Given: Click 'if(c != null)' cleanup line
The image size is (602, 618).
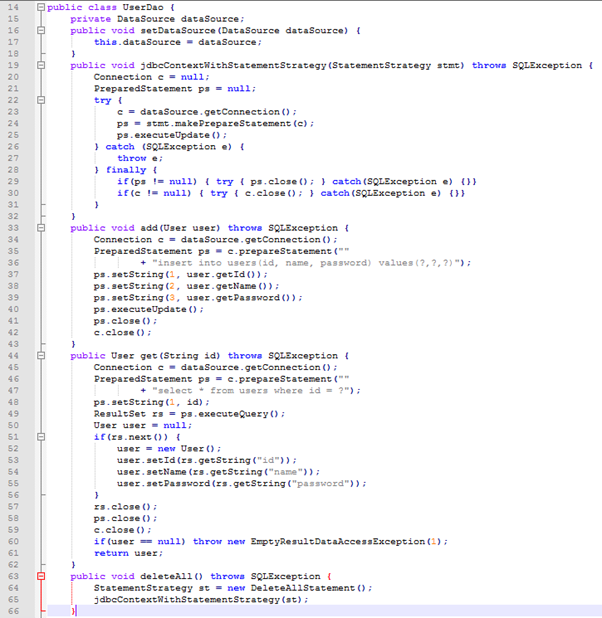Looking at the screenshot, I should point(291,193).
